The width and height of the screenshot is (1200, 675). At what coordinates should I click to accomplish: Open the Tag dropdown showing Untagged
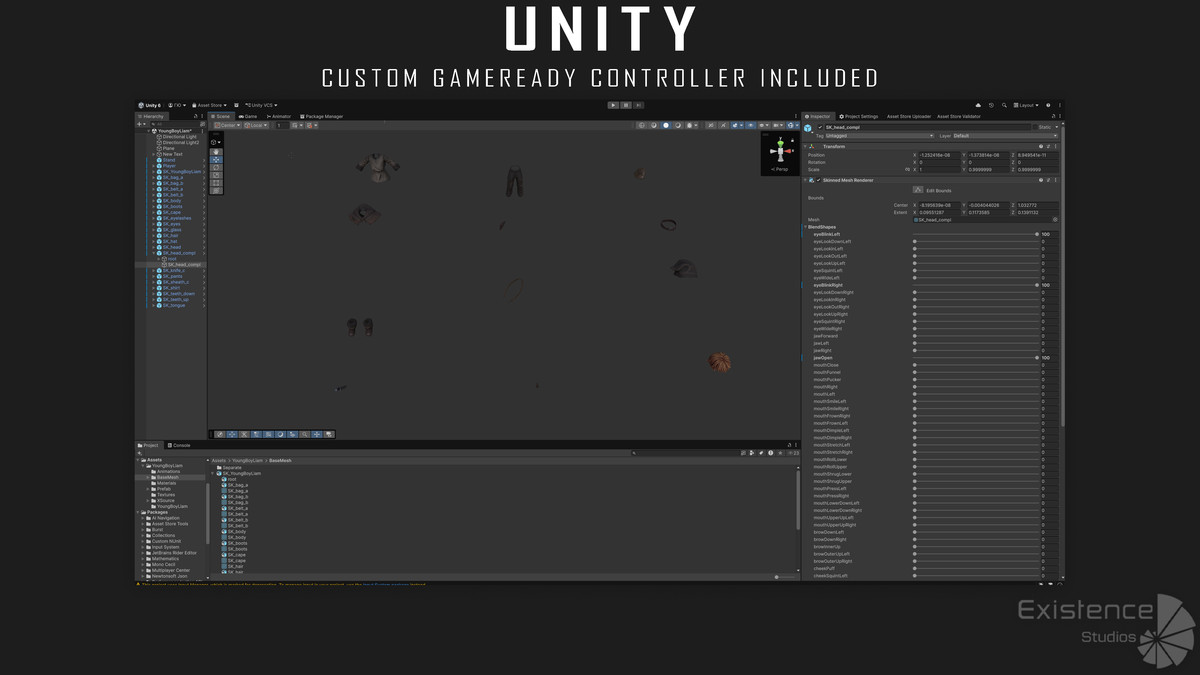point(880,136)
